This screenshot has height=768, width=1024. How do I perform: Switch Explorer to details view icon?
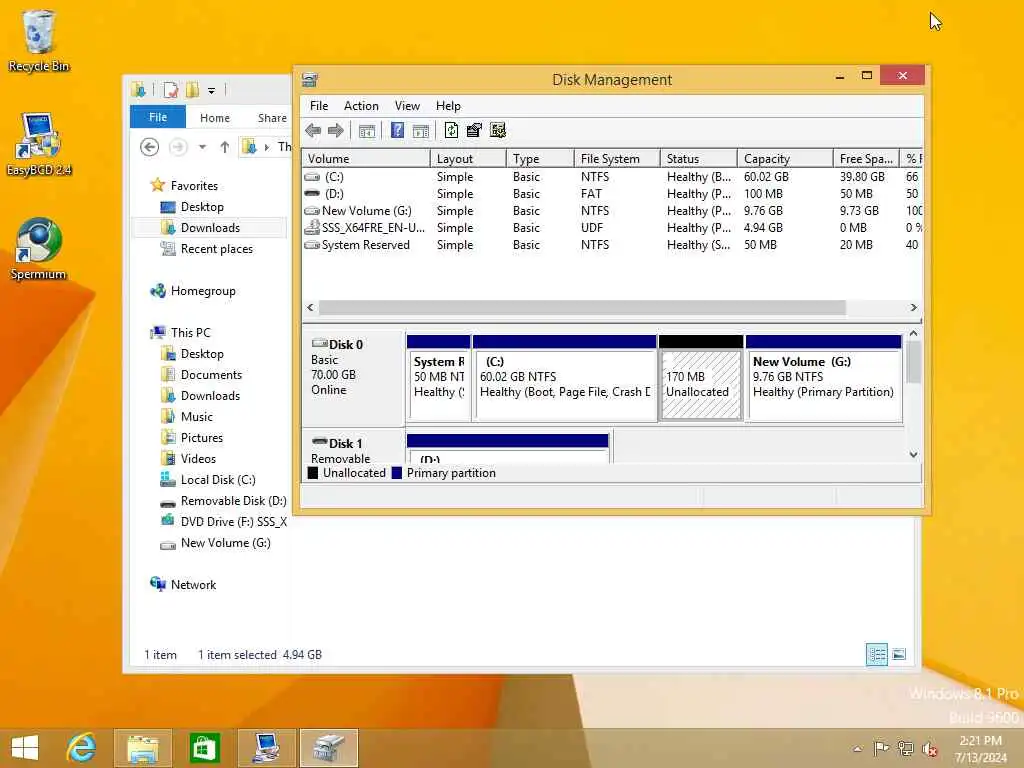pos(876,654)
